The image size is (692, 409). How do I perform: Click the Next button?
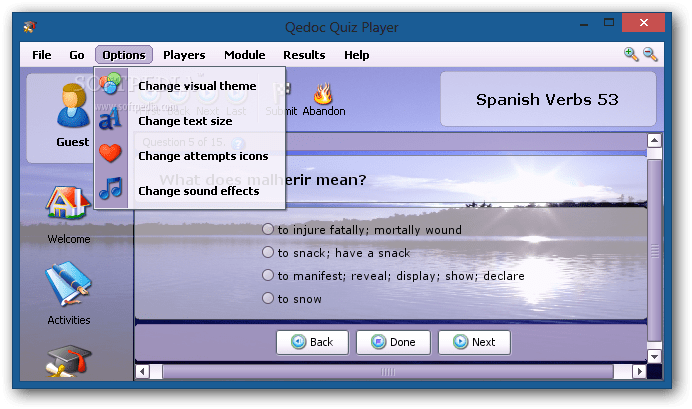click(474, 342)
